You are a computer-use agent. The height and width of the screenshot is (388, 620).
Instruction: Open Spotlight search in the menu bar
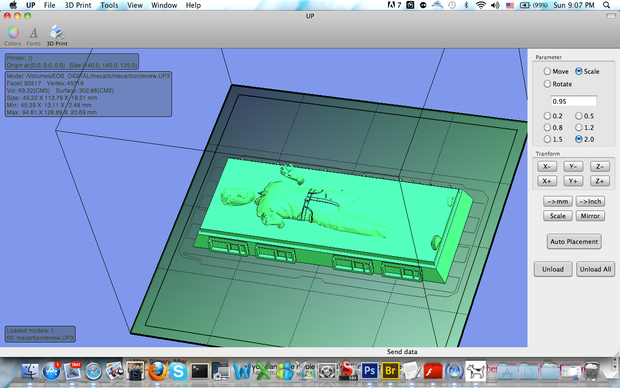pyautogui.click(x=607, y=5)
